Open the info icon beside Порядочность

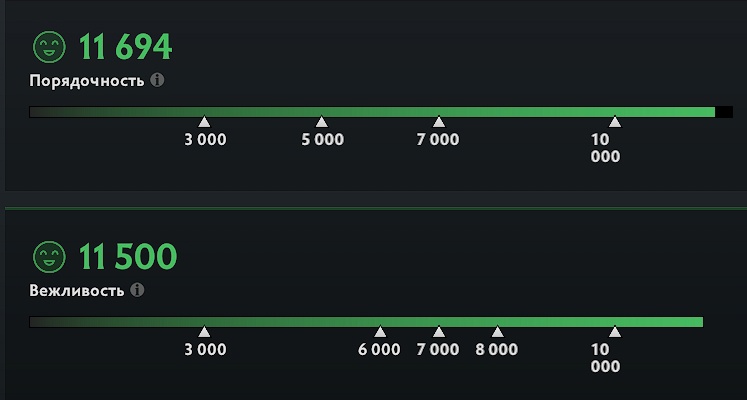click(x=157, y=80)
